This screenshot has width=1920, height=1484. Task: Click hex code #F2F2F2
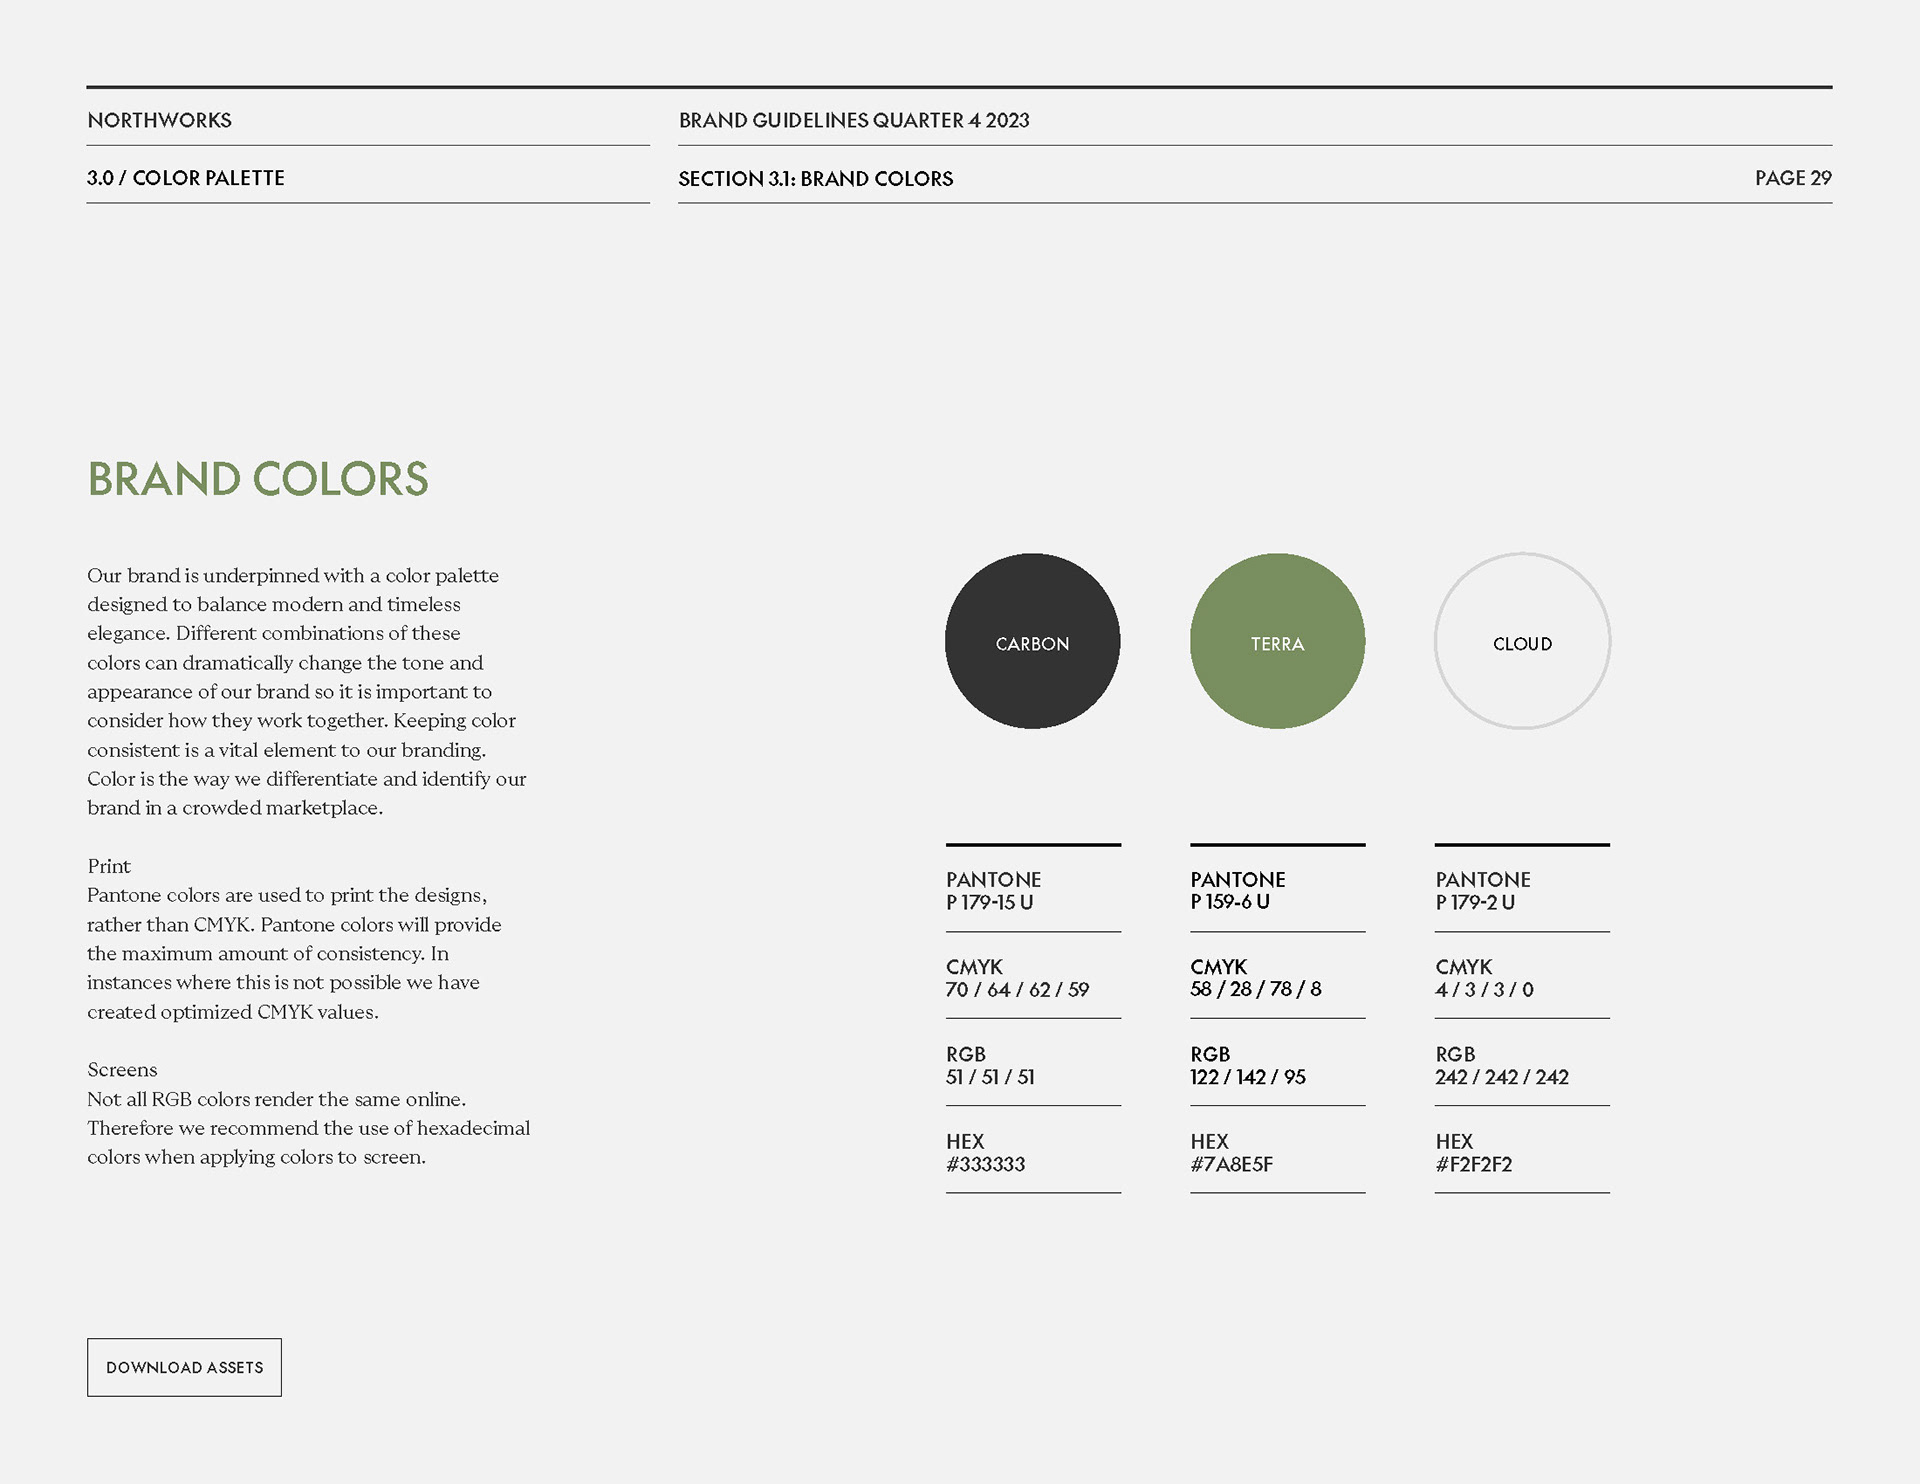click(x=1474, y=1164)
